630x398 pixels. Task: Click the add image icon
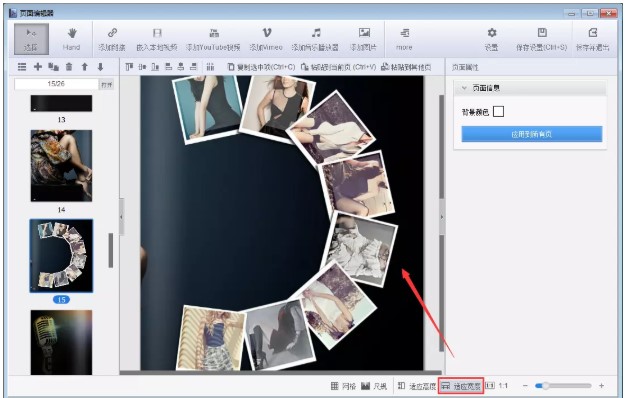364,33
